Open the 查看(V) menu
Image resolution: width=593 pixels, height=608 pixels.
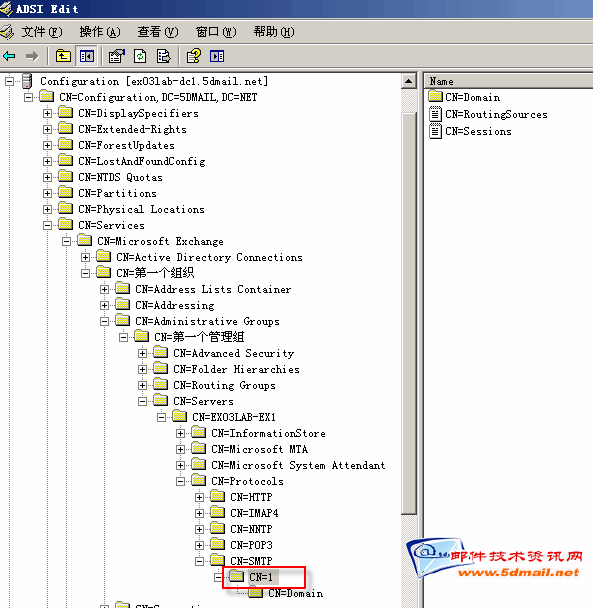(x=158, y=32)
